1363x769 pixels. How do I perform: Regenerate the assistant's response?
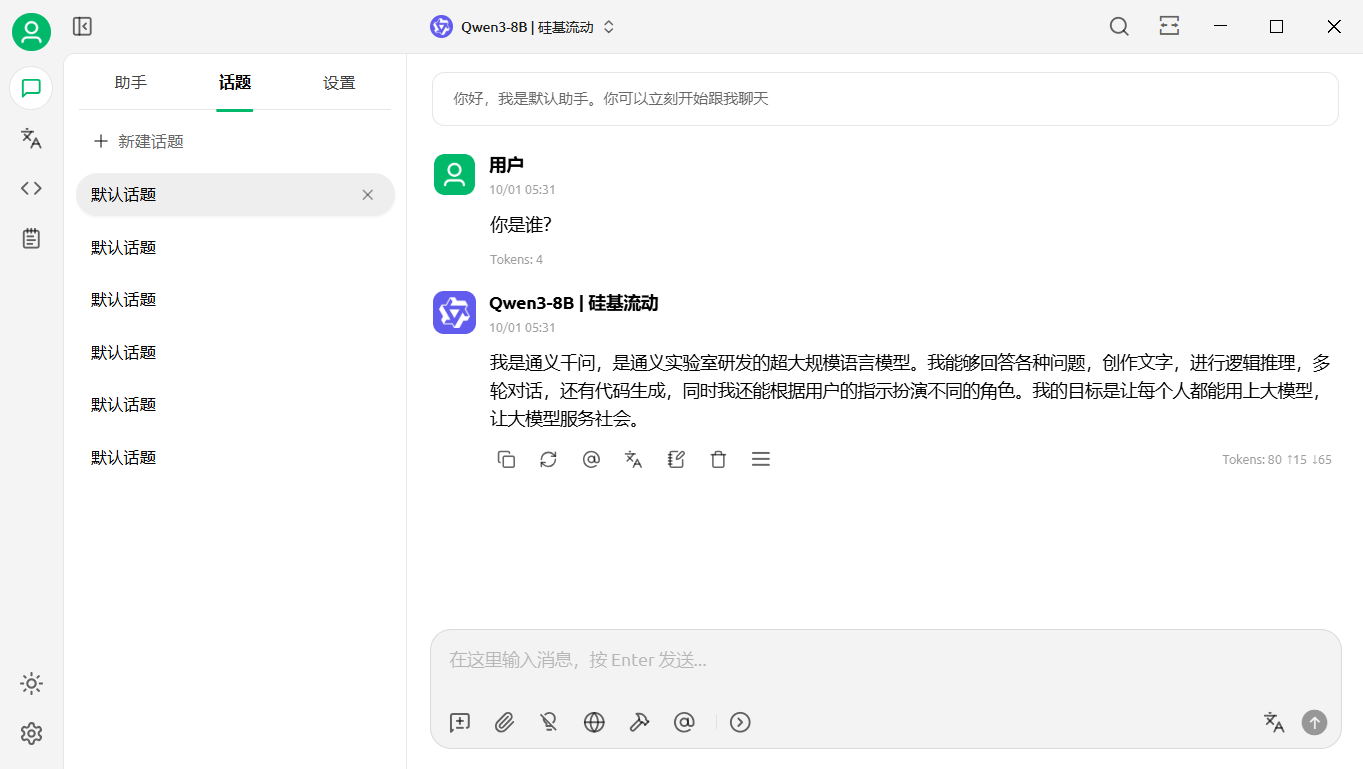click(x=548, y=460)
